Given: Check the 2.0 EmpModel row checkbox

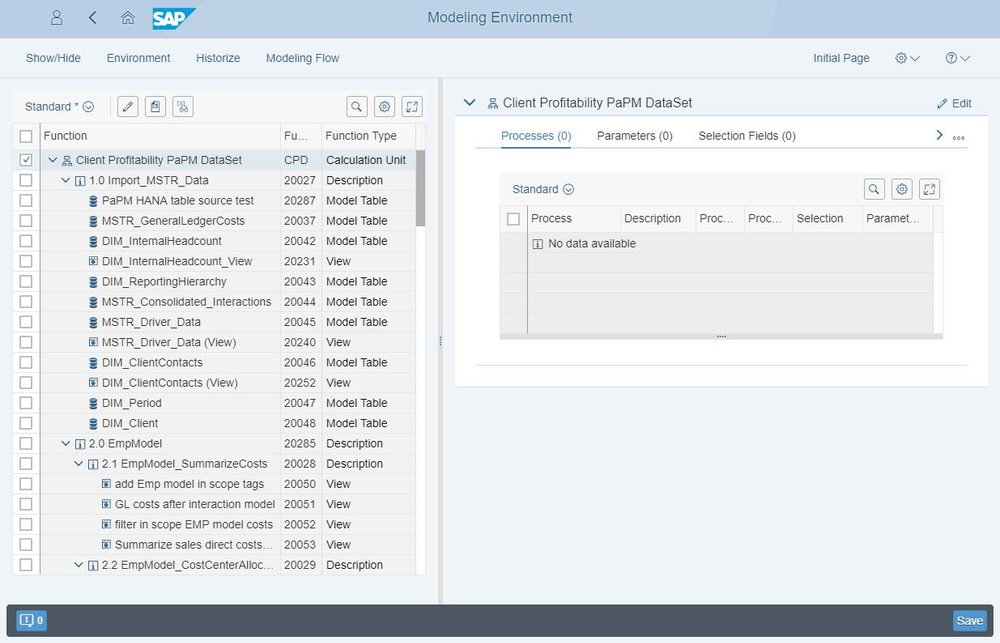Looking at the screenshot, I should coord(26,443).
